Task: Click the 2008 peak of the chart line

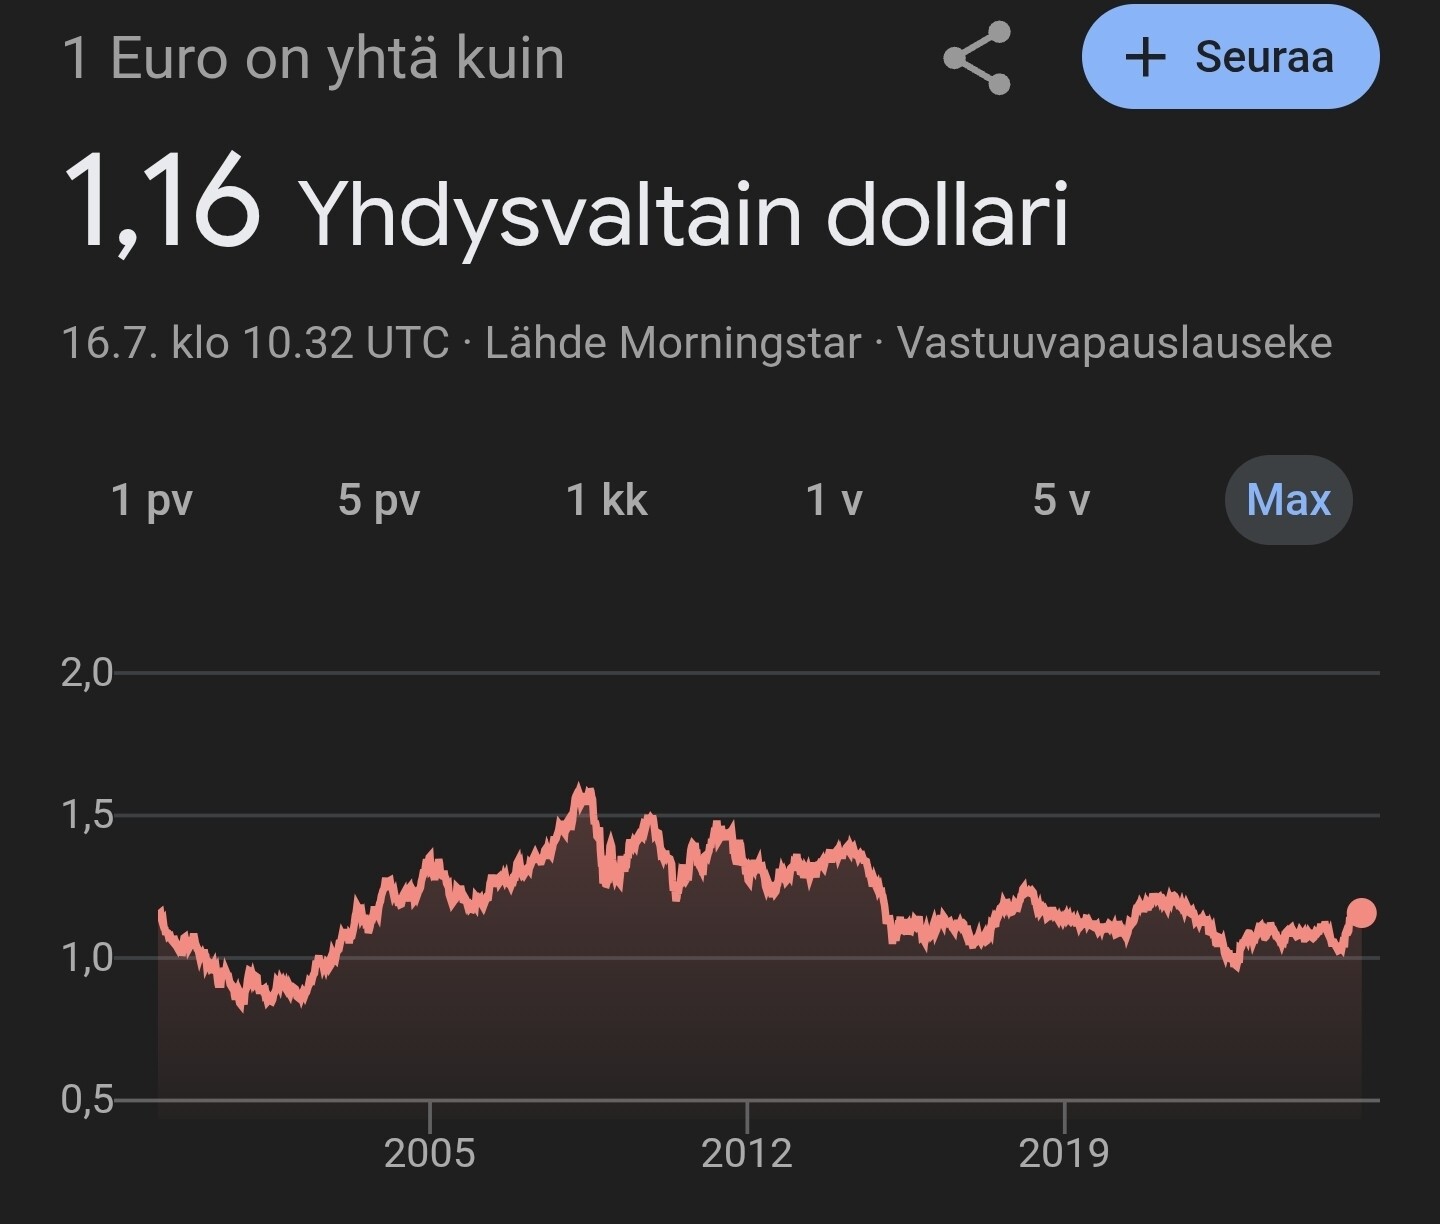Action: [x=583, y=791]
